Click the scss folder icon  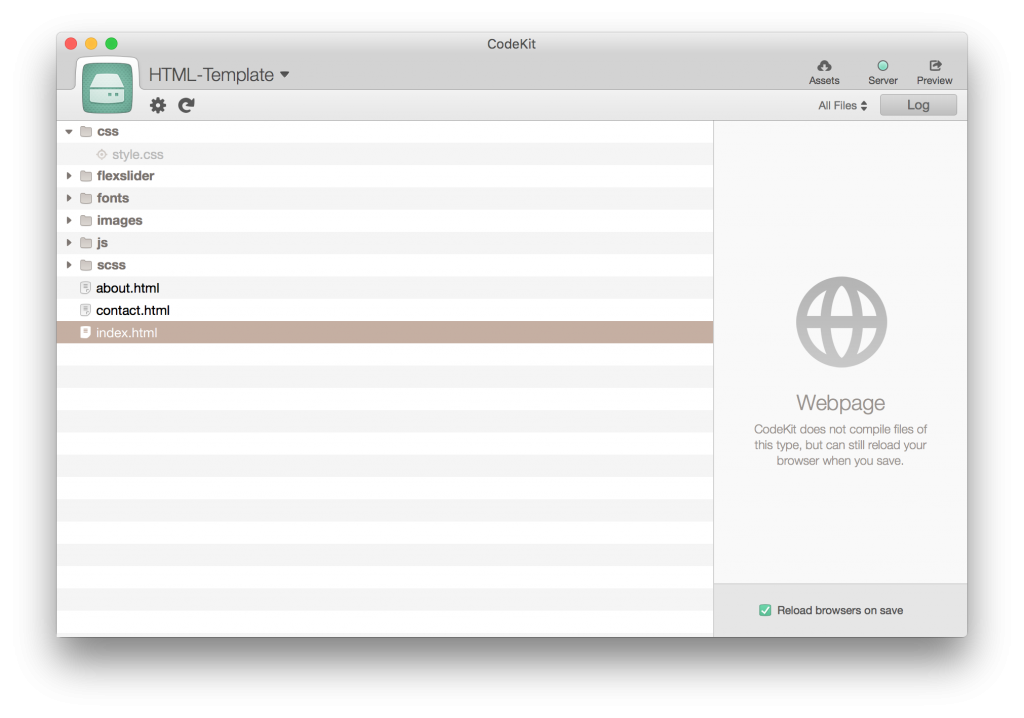click(x=86, y=265)
